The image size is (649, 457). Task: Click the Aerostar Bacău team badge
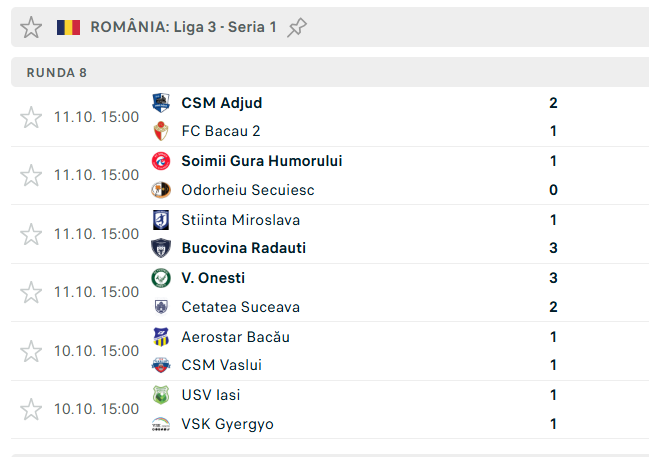pyautogui.click(x=161, y=337)
